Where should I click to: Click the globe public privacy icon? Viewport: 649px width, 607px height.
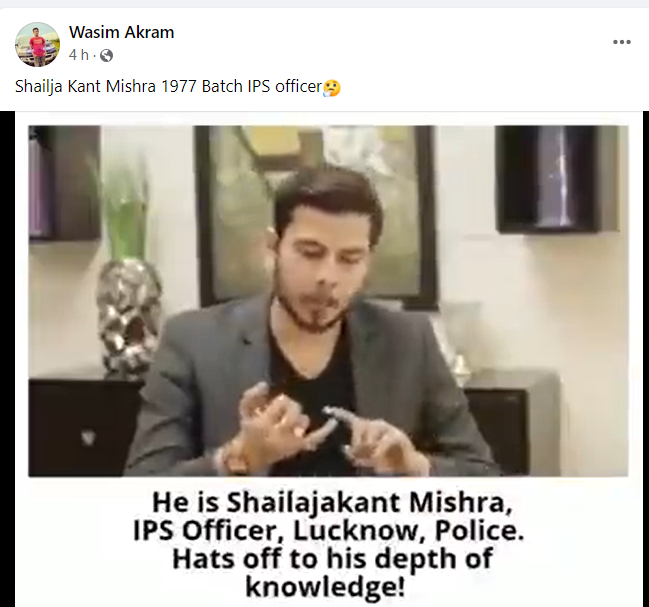tap(106, 55)
